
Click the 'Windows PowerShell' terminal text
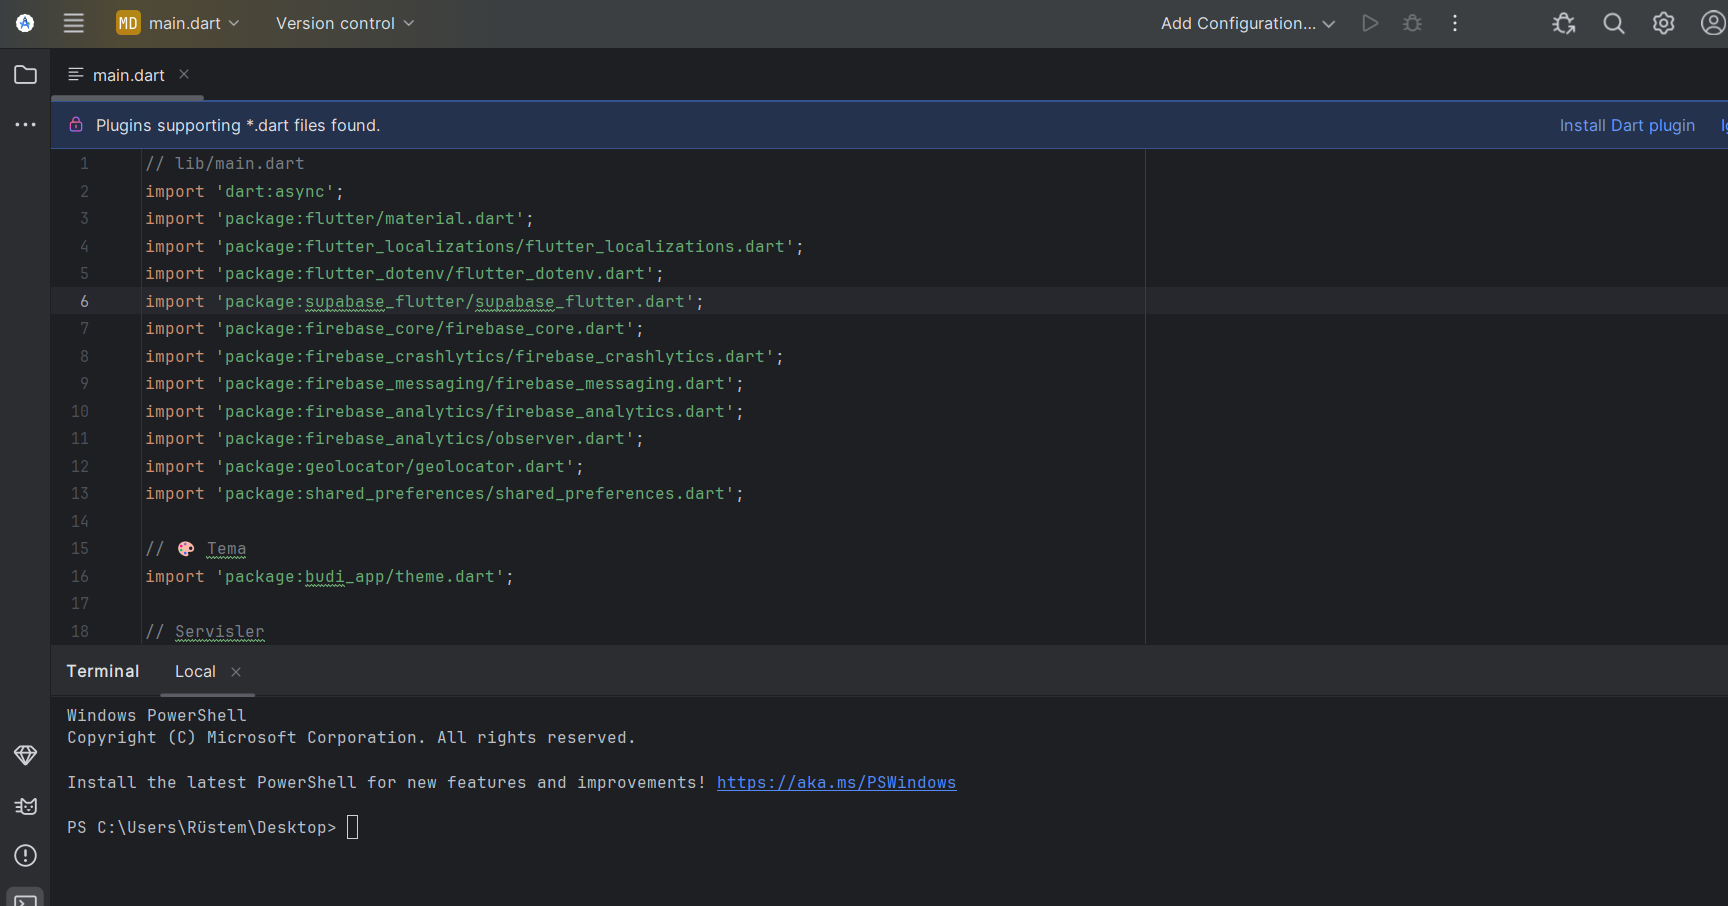tap(157, 715)
